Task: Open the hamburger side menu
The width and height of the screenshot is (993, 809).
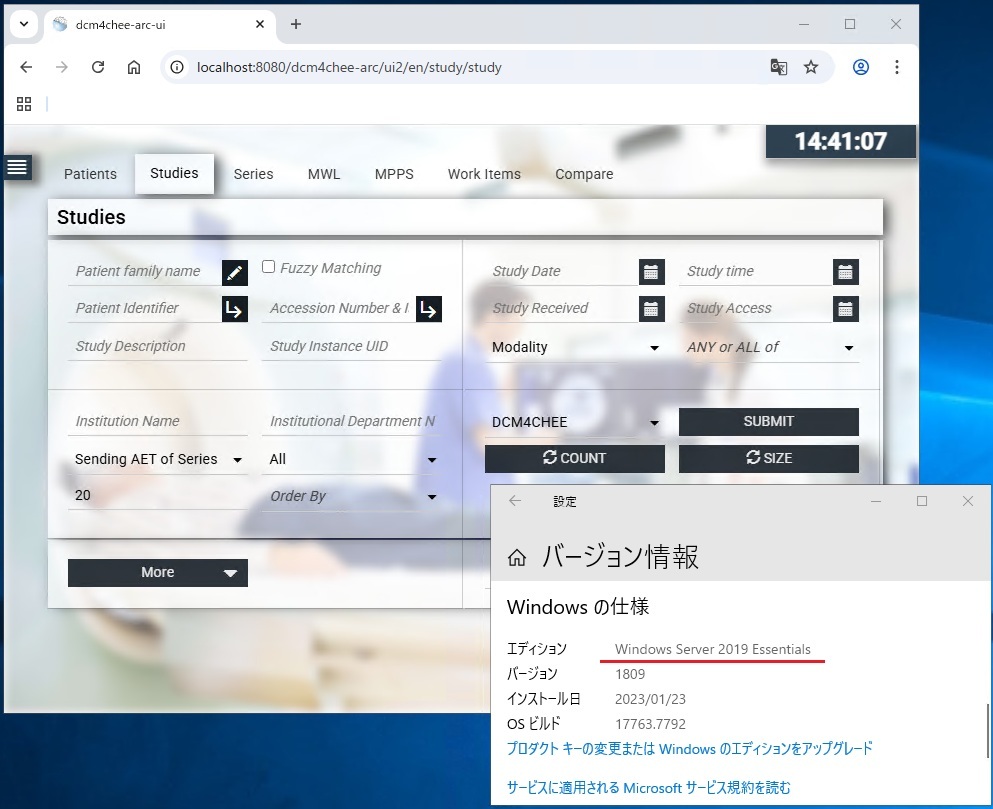Action: click(x=17, y=167)
